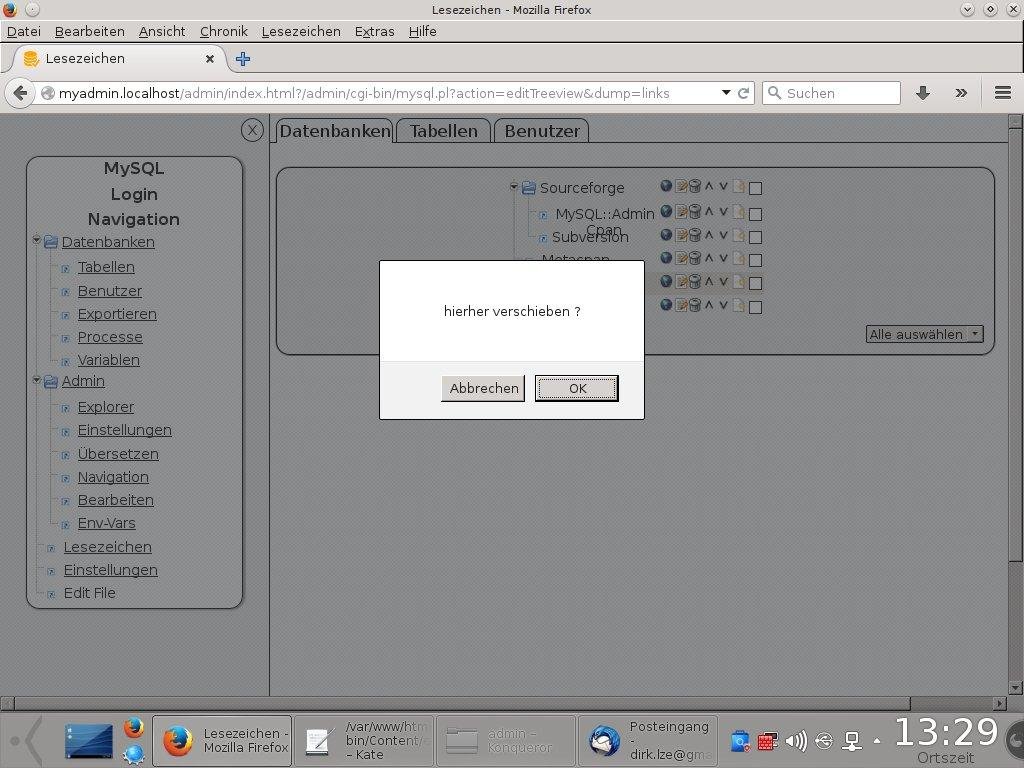Image resolution: width=1024 pixels, height=768 pixels.
Task: Check the checkbox on the Sourceforge row
Action: click(x=756, y=187)
